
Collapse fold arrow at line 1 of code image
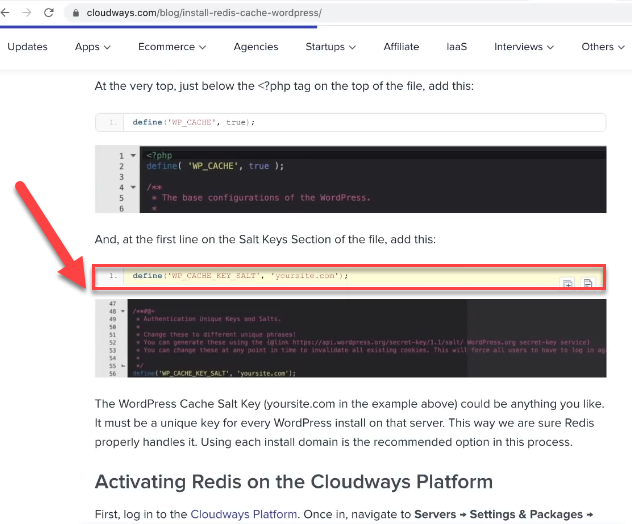click(133, 156)
